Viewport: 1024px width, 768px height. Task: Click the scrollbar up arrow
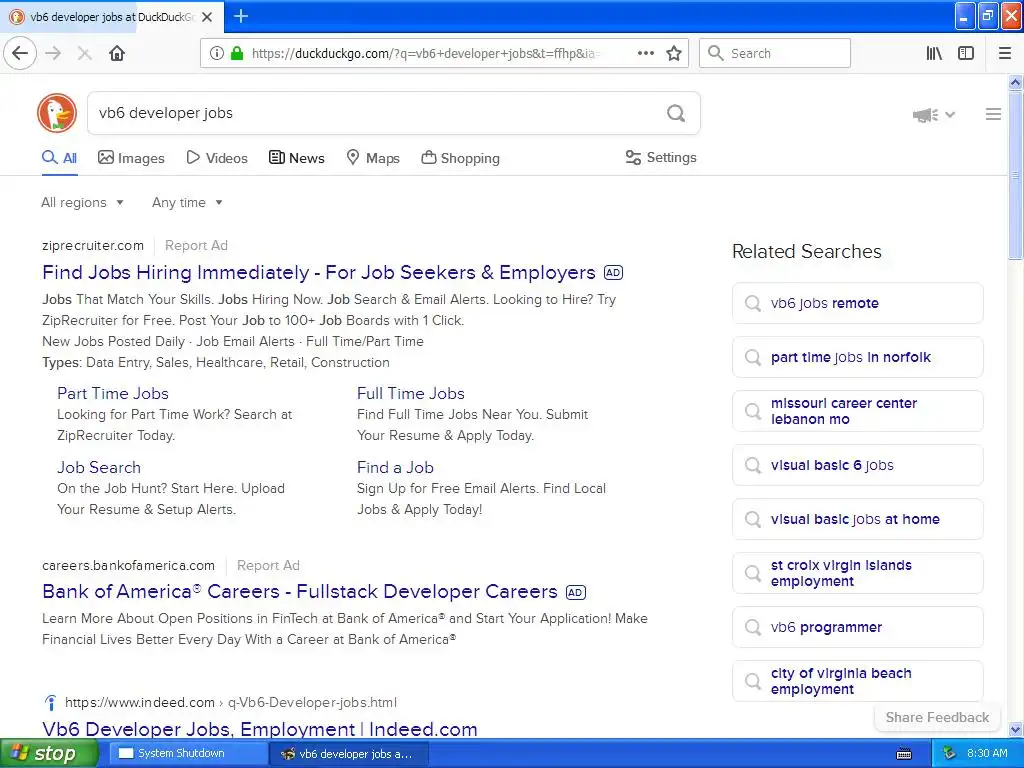click(1015, 82)
